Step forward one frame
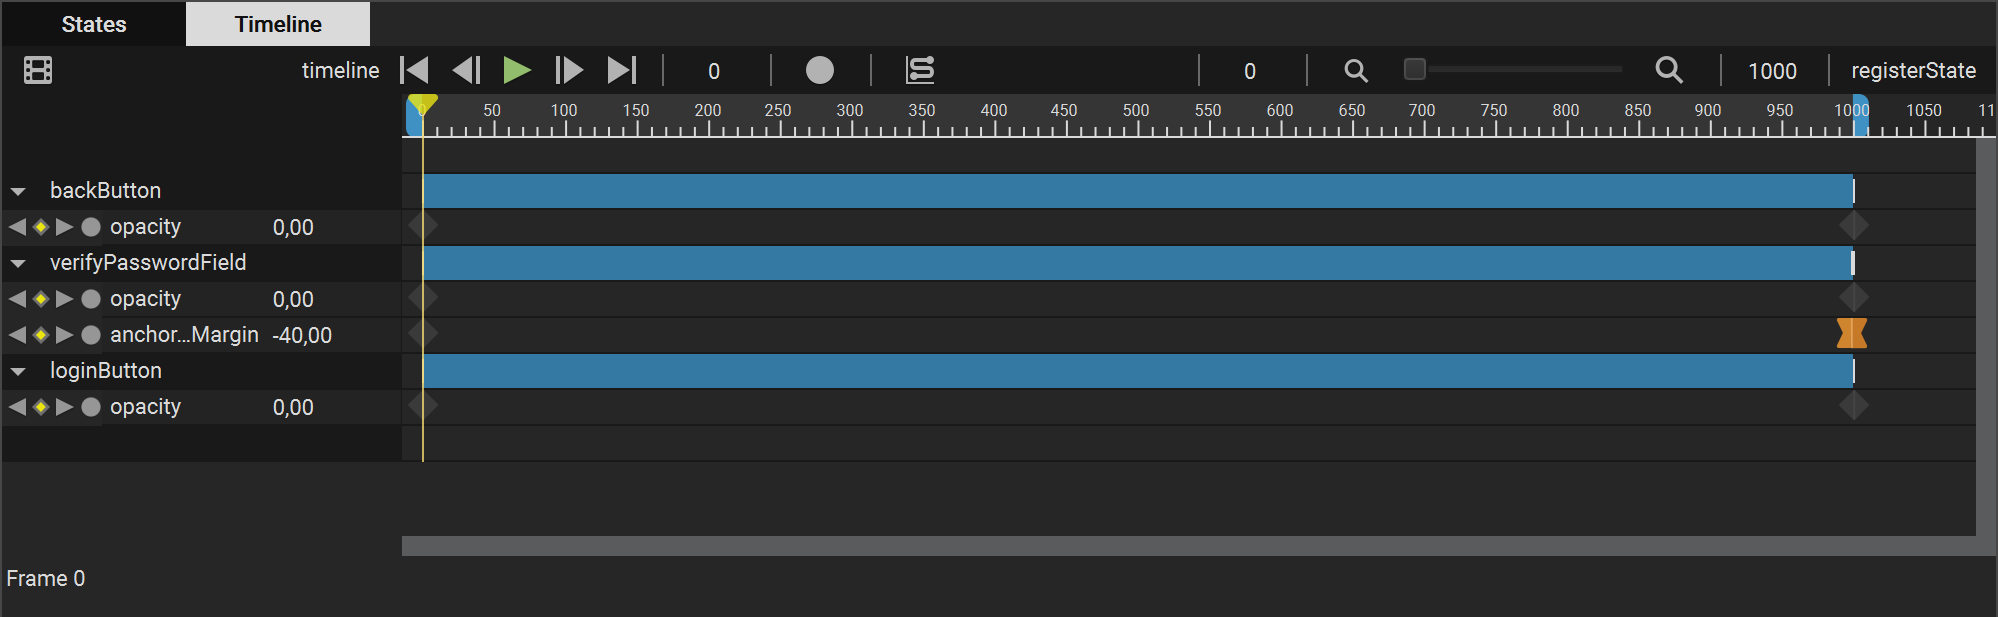Viewport: 1998px width, 617px height. coord(569,70)
